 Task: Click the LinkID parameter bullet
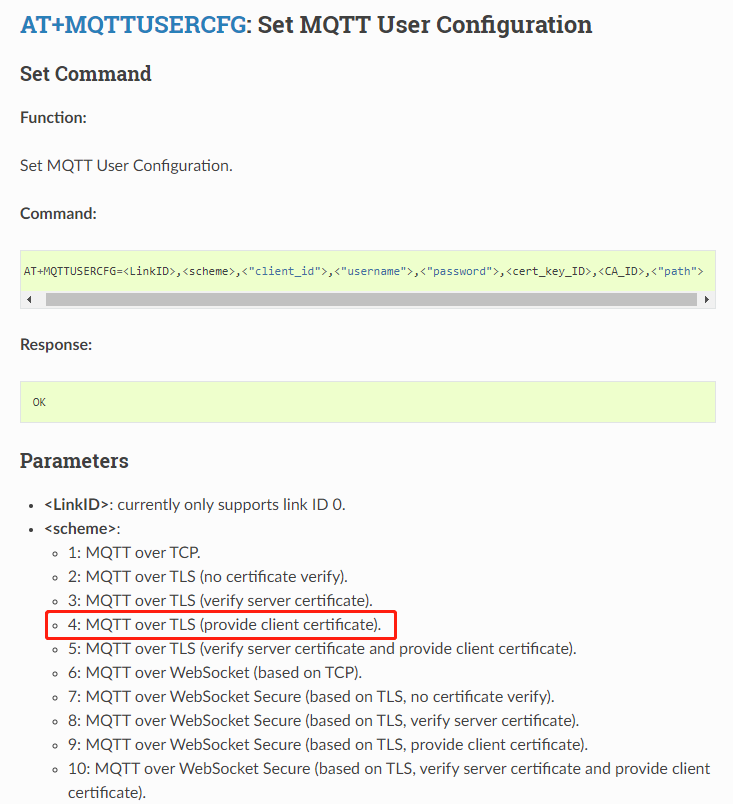click(x=195, y=504)
